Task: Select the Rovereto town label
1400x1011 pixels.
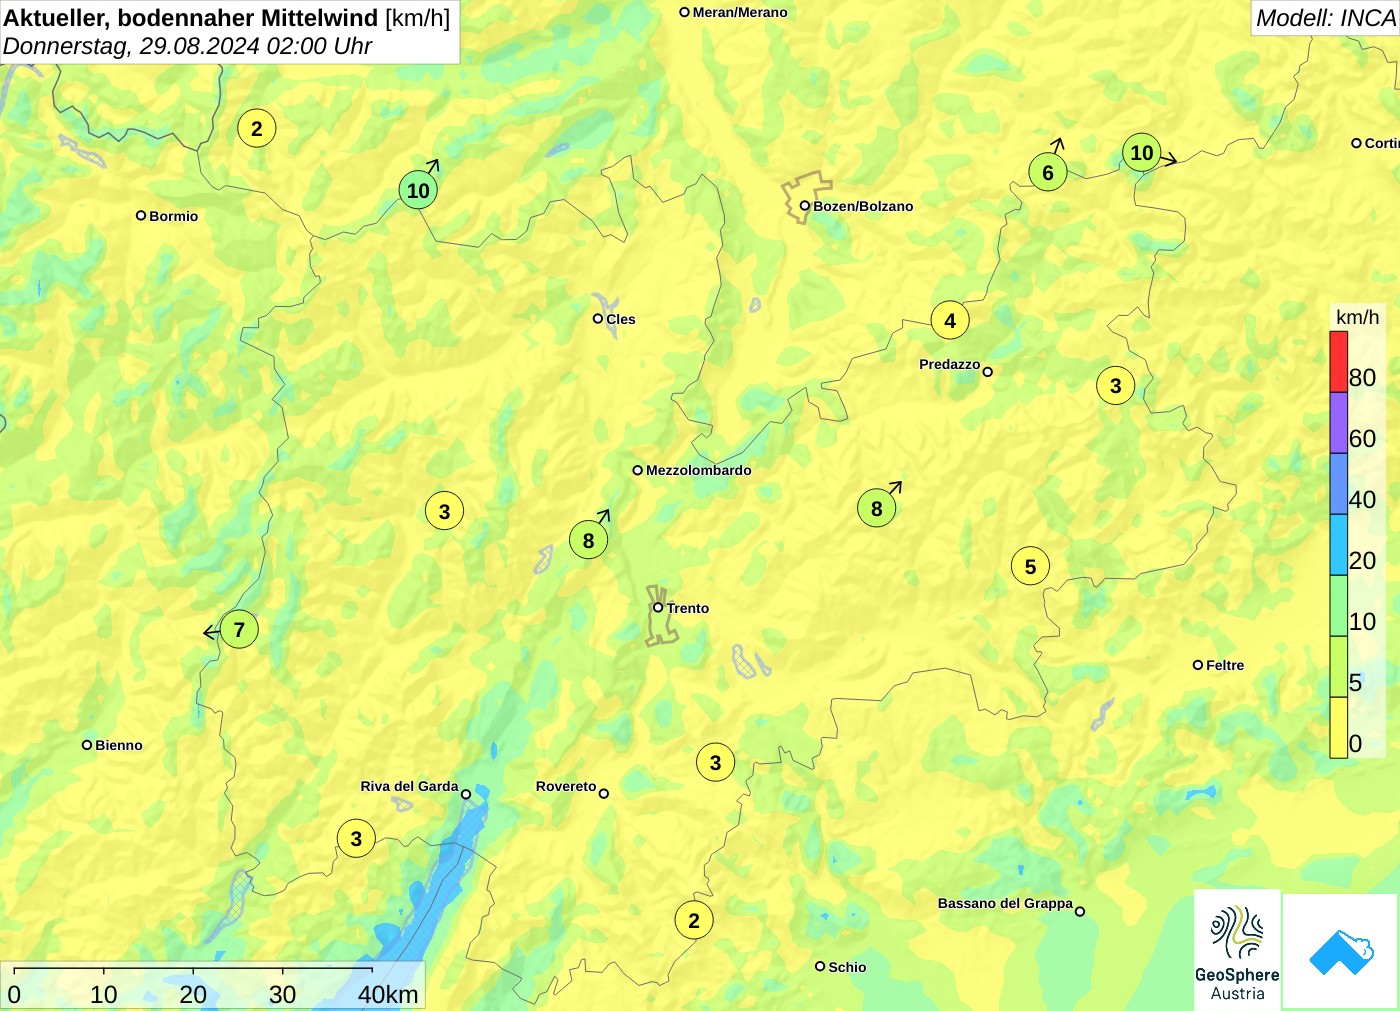Action: 566,786
